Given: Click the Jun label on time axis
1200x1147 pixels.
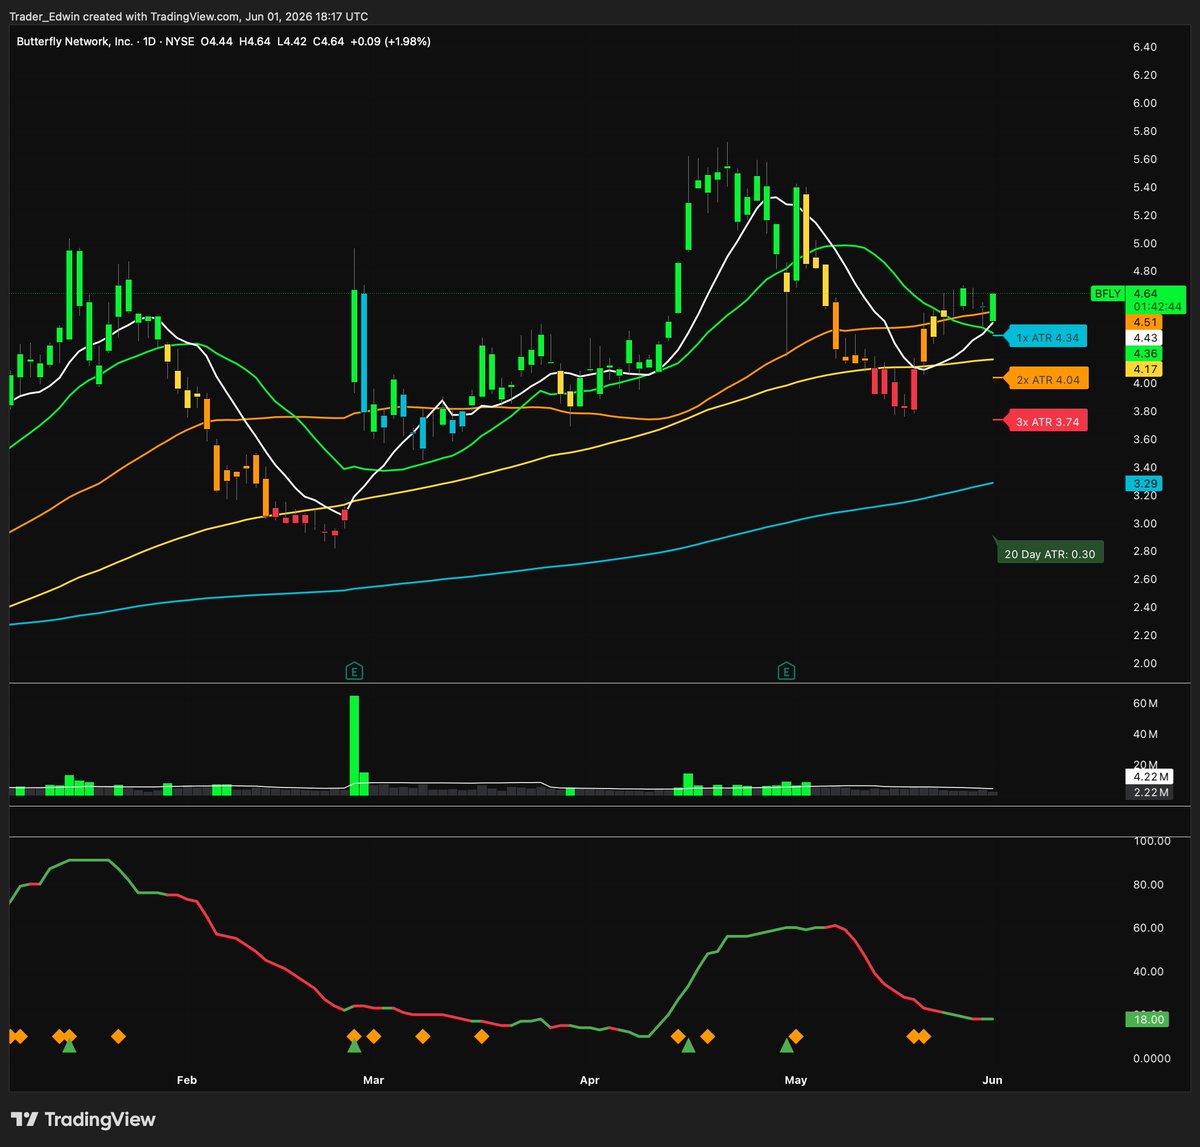Looking at the screenshot, I should (x=992, y=1080).
